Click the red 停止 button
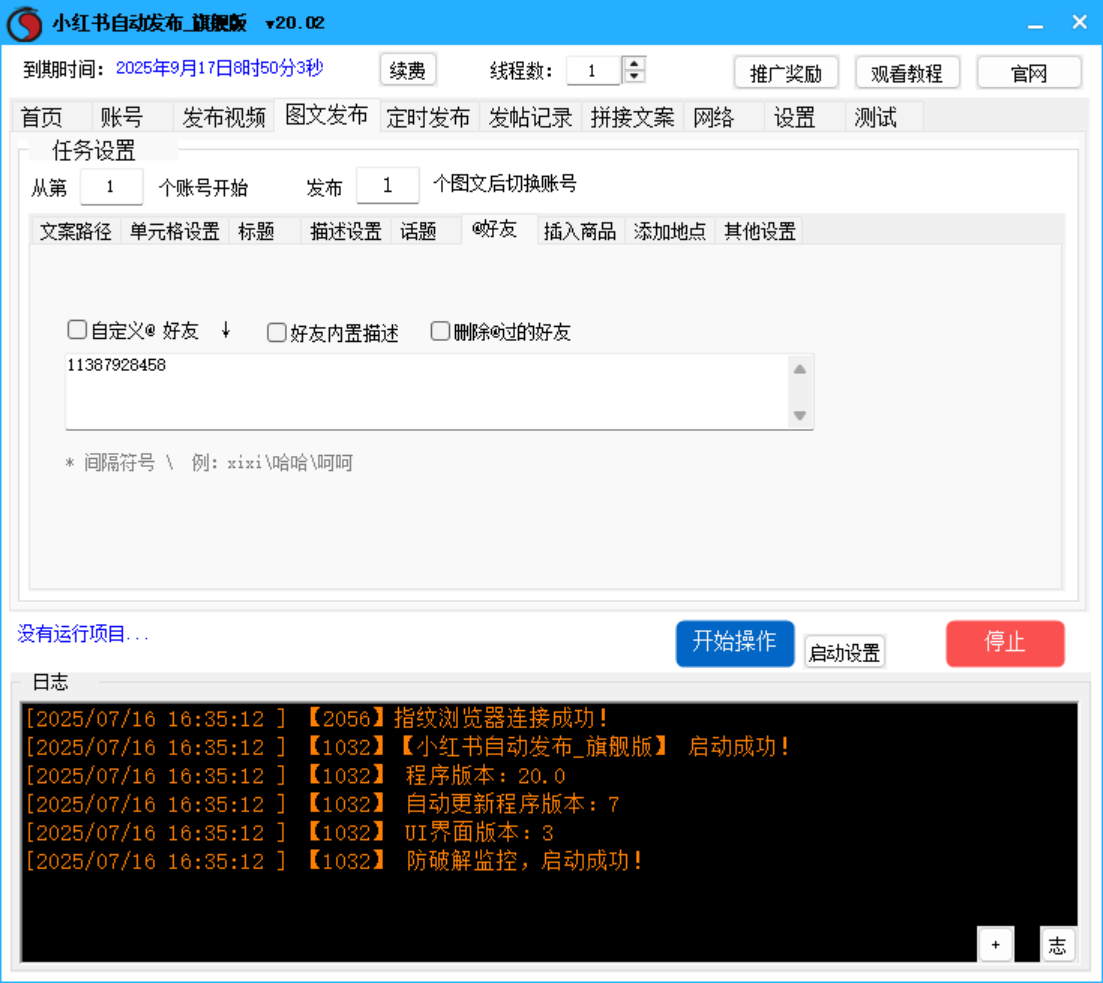This screenshot has width=1103, height=983. tap(1005, 643)
